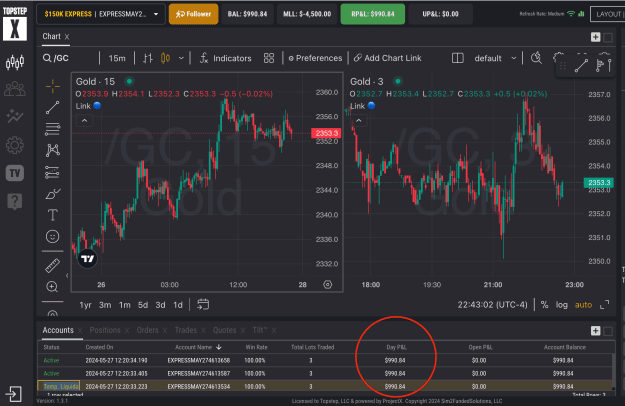
Task: Select the brush drawing tool
Action: click(52, 194)
